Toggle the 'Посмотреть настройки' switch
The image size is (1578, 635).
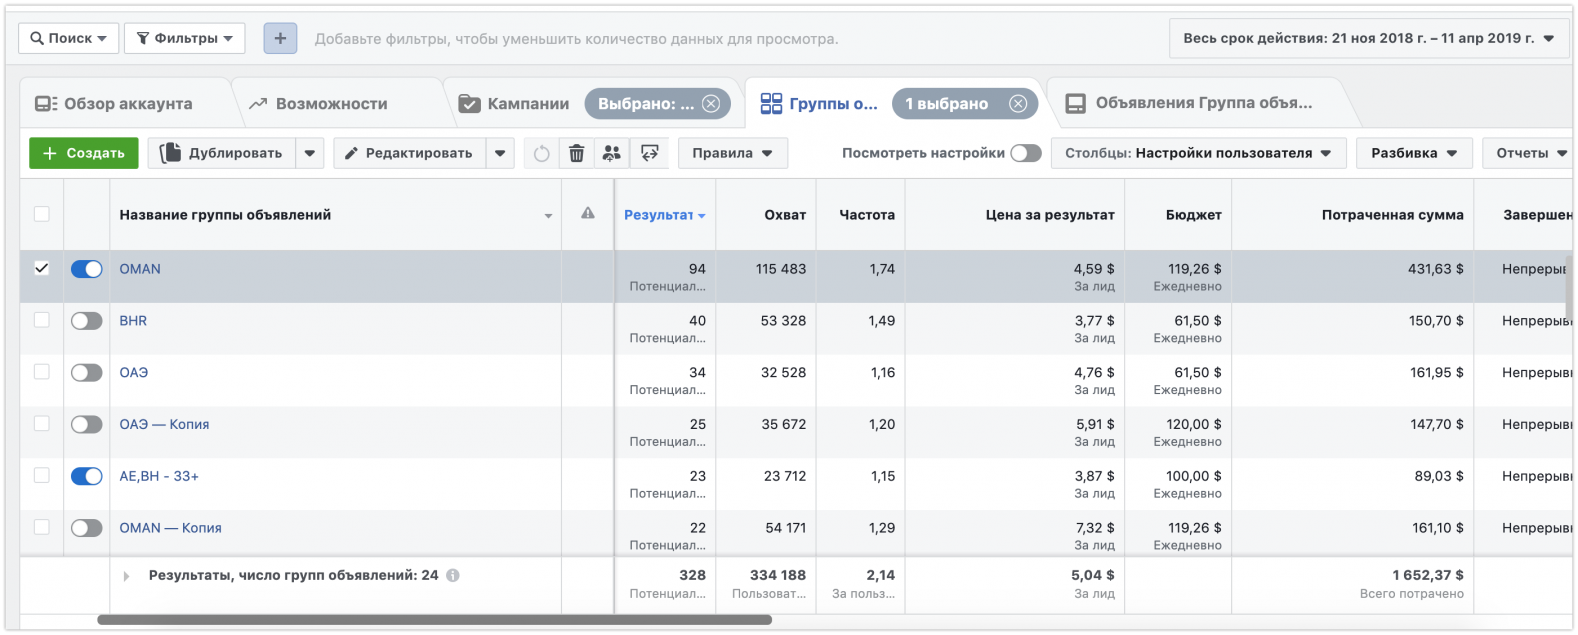[1026, 153]
